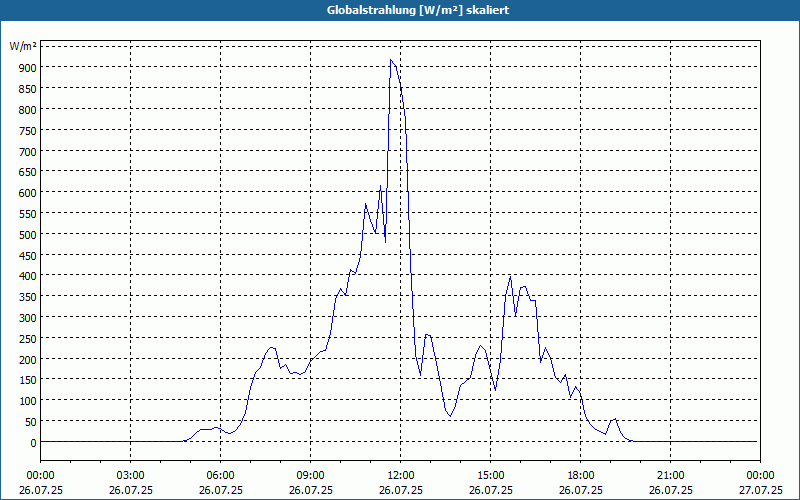Image resolution: width=800 pixels, height=500 pixels.
Task: Click the 300 y-axis value
Action: (29, 318)
